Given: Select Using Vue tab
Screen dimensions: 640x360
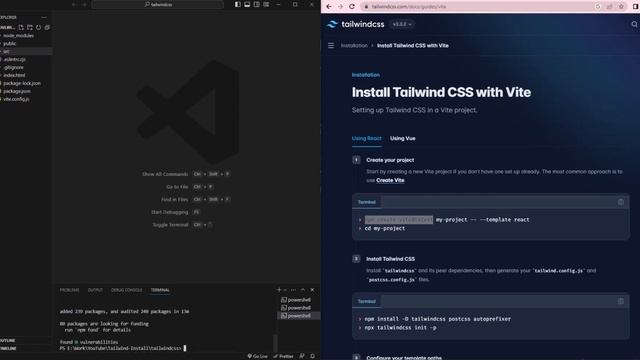Looking at the screenshot, I should click(402, 138).
